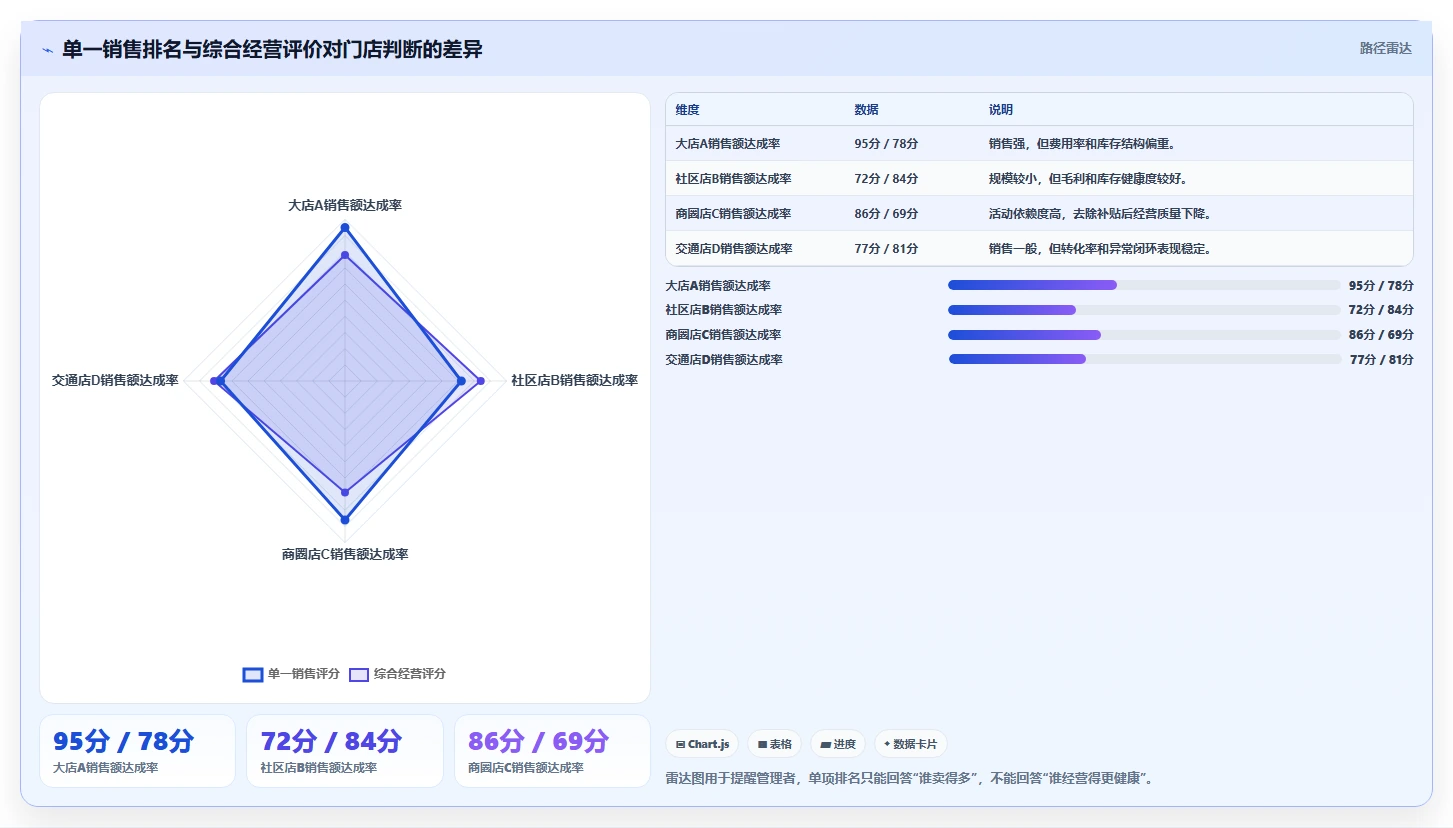Click description 销售强，但费用率和库存结构偏重。
1453x828 pixels.
(1085, 144)
